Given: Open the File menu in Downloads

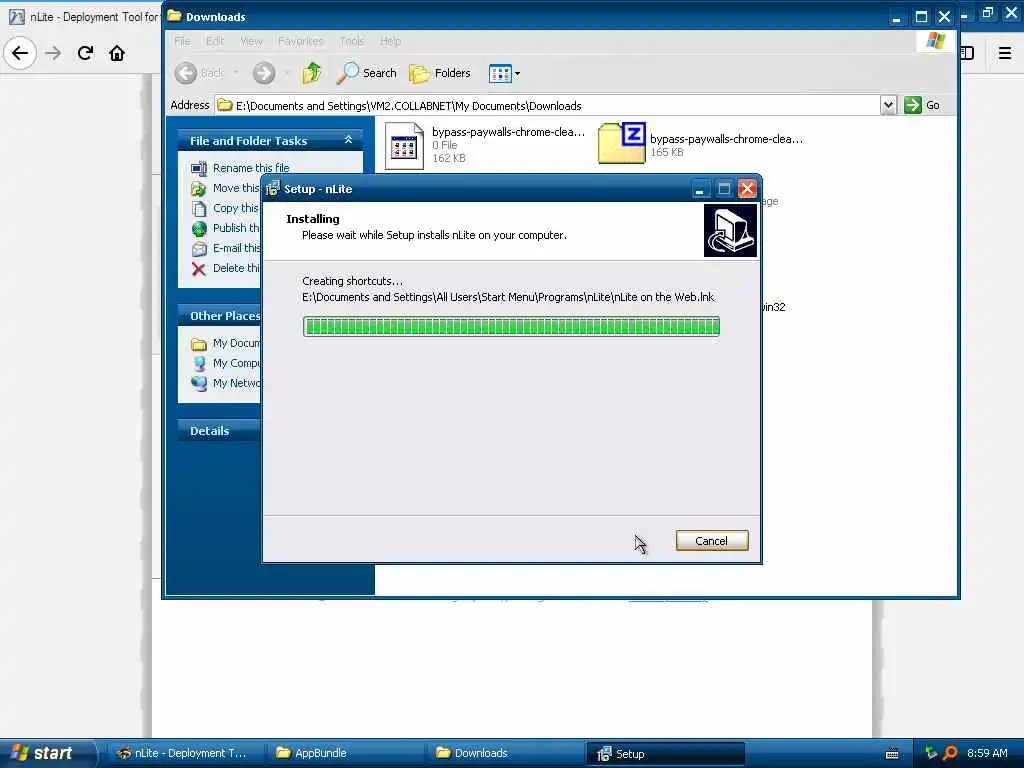Looking at the screenshot, I should coord(182,41).
